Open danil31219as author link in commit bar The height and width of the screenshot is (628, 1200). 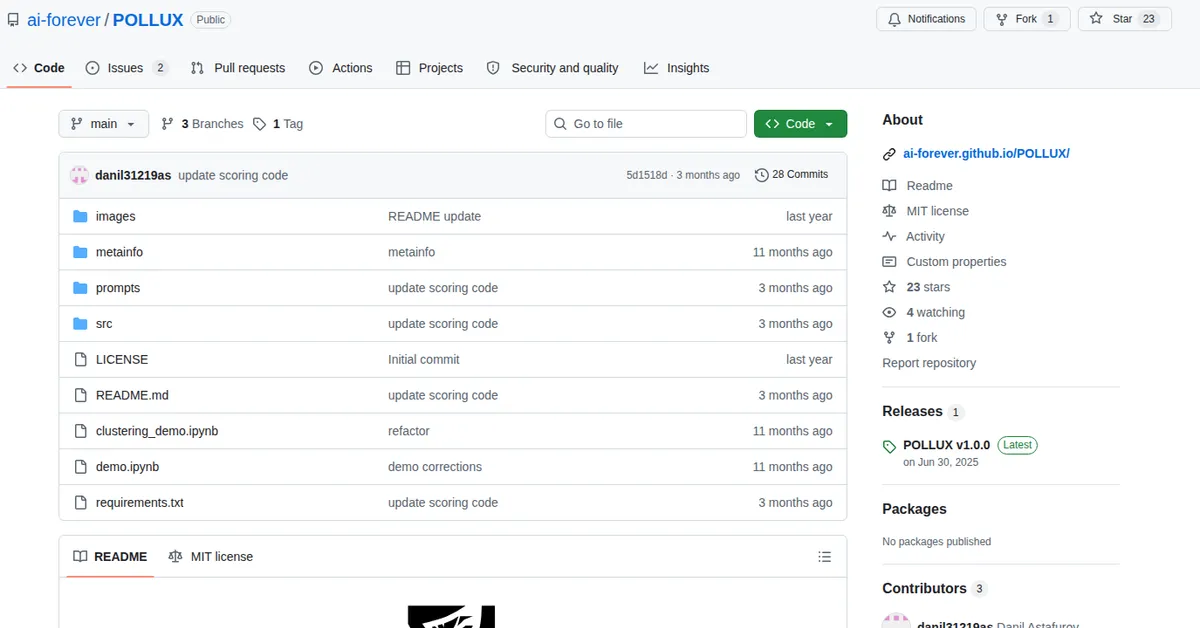point(133,175)
